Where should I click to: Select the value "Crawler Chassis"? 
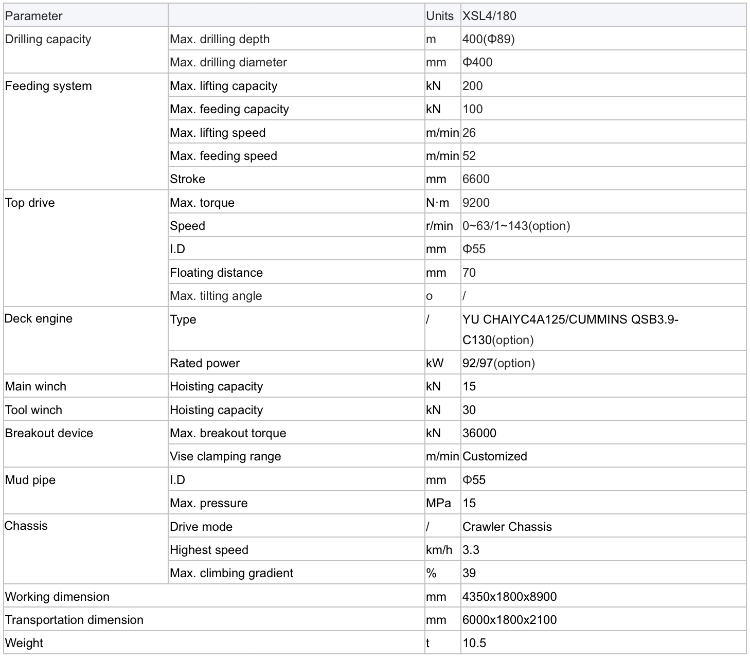pos(507,527)
